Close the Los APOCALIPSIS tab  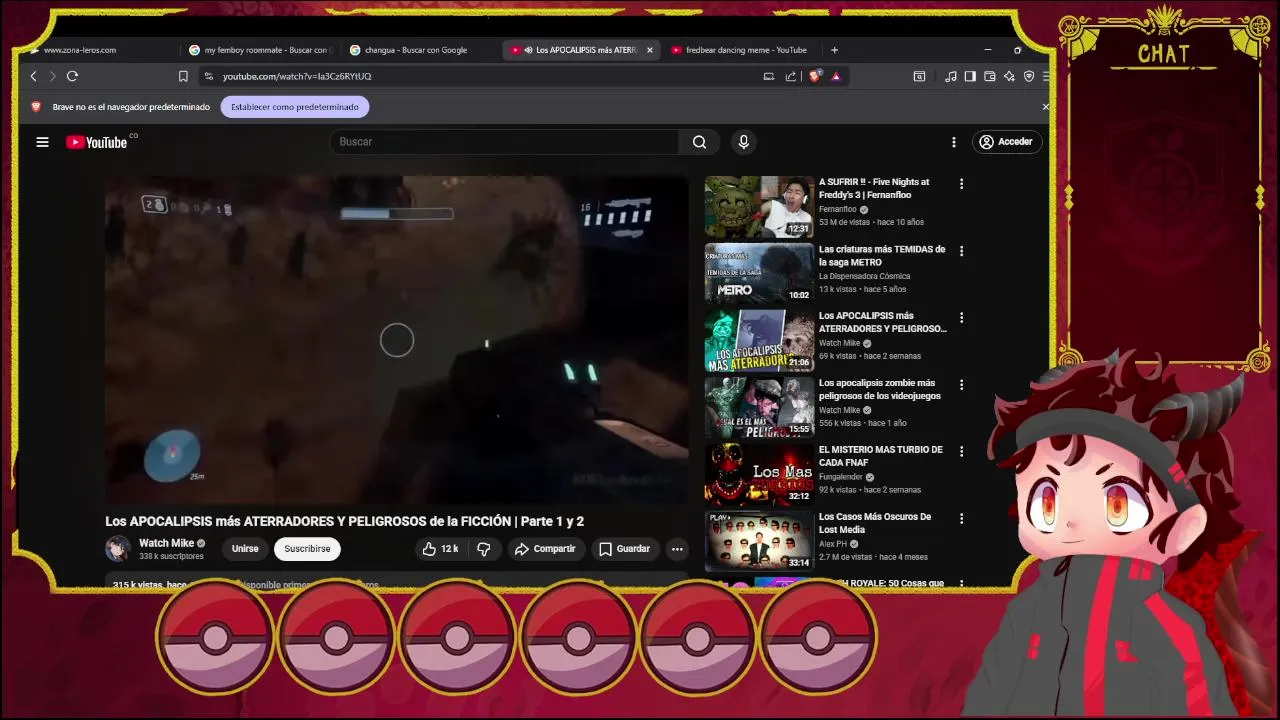pyautogui.click(x=650, y=50)
